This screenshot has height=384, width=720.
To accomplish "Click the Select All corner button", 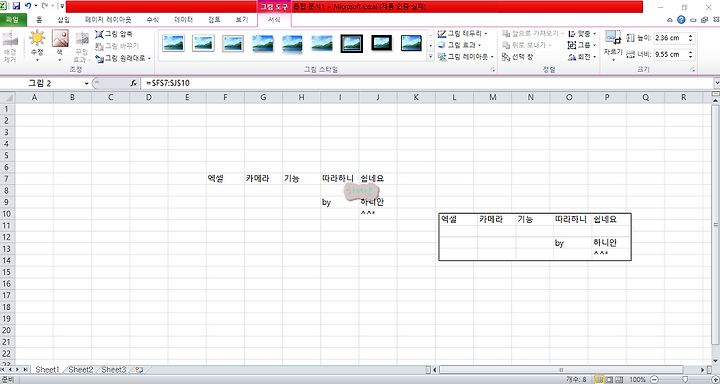I will (7, 97).
